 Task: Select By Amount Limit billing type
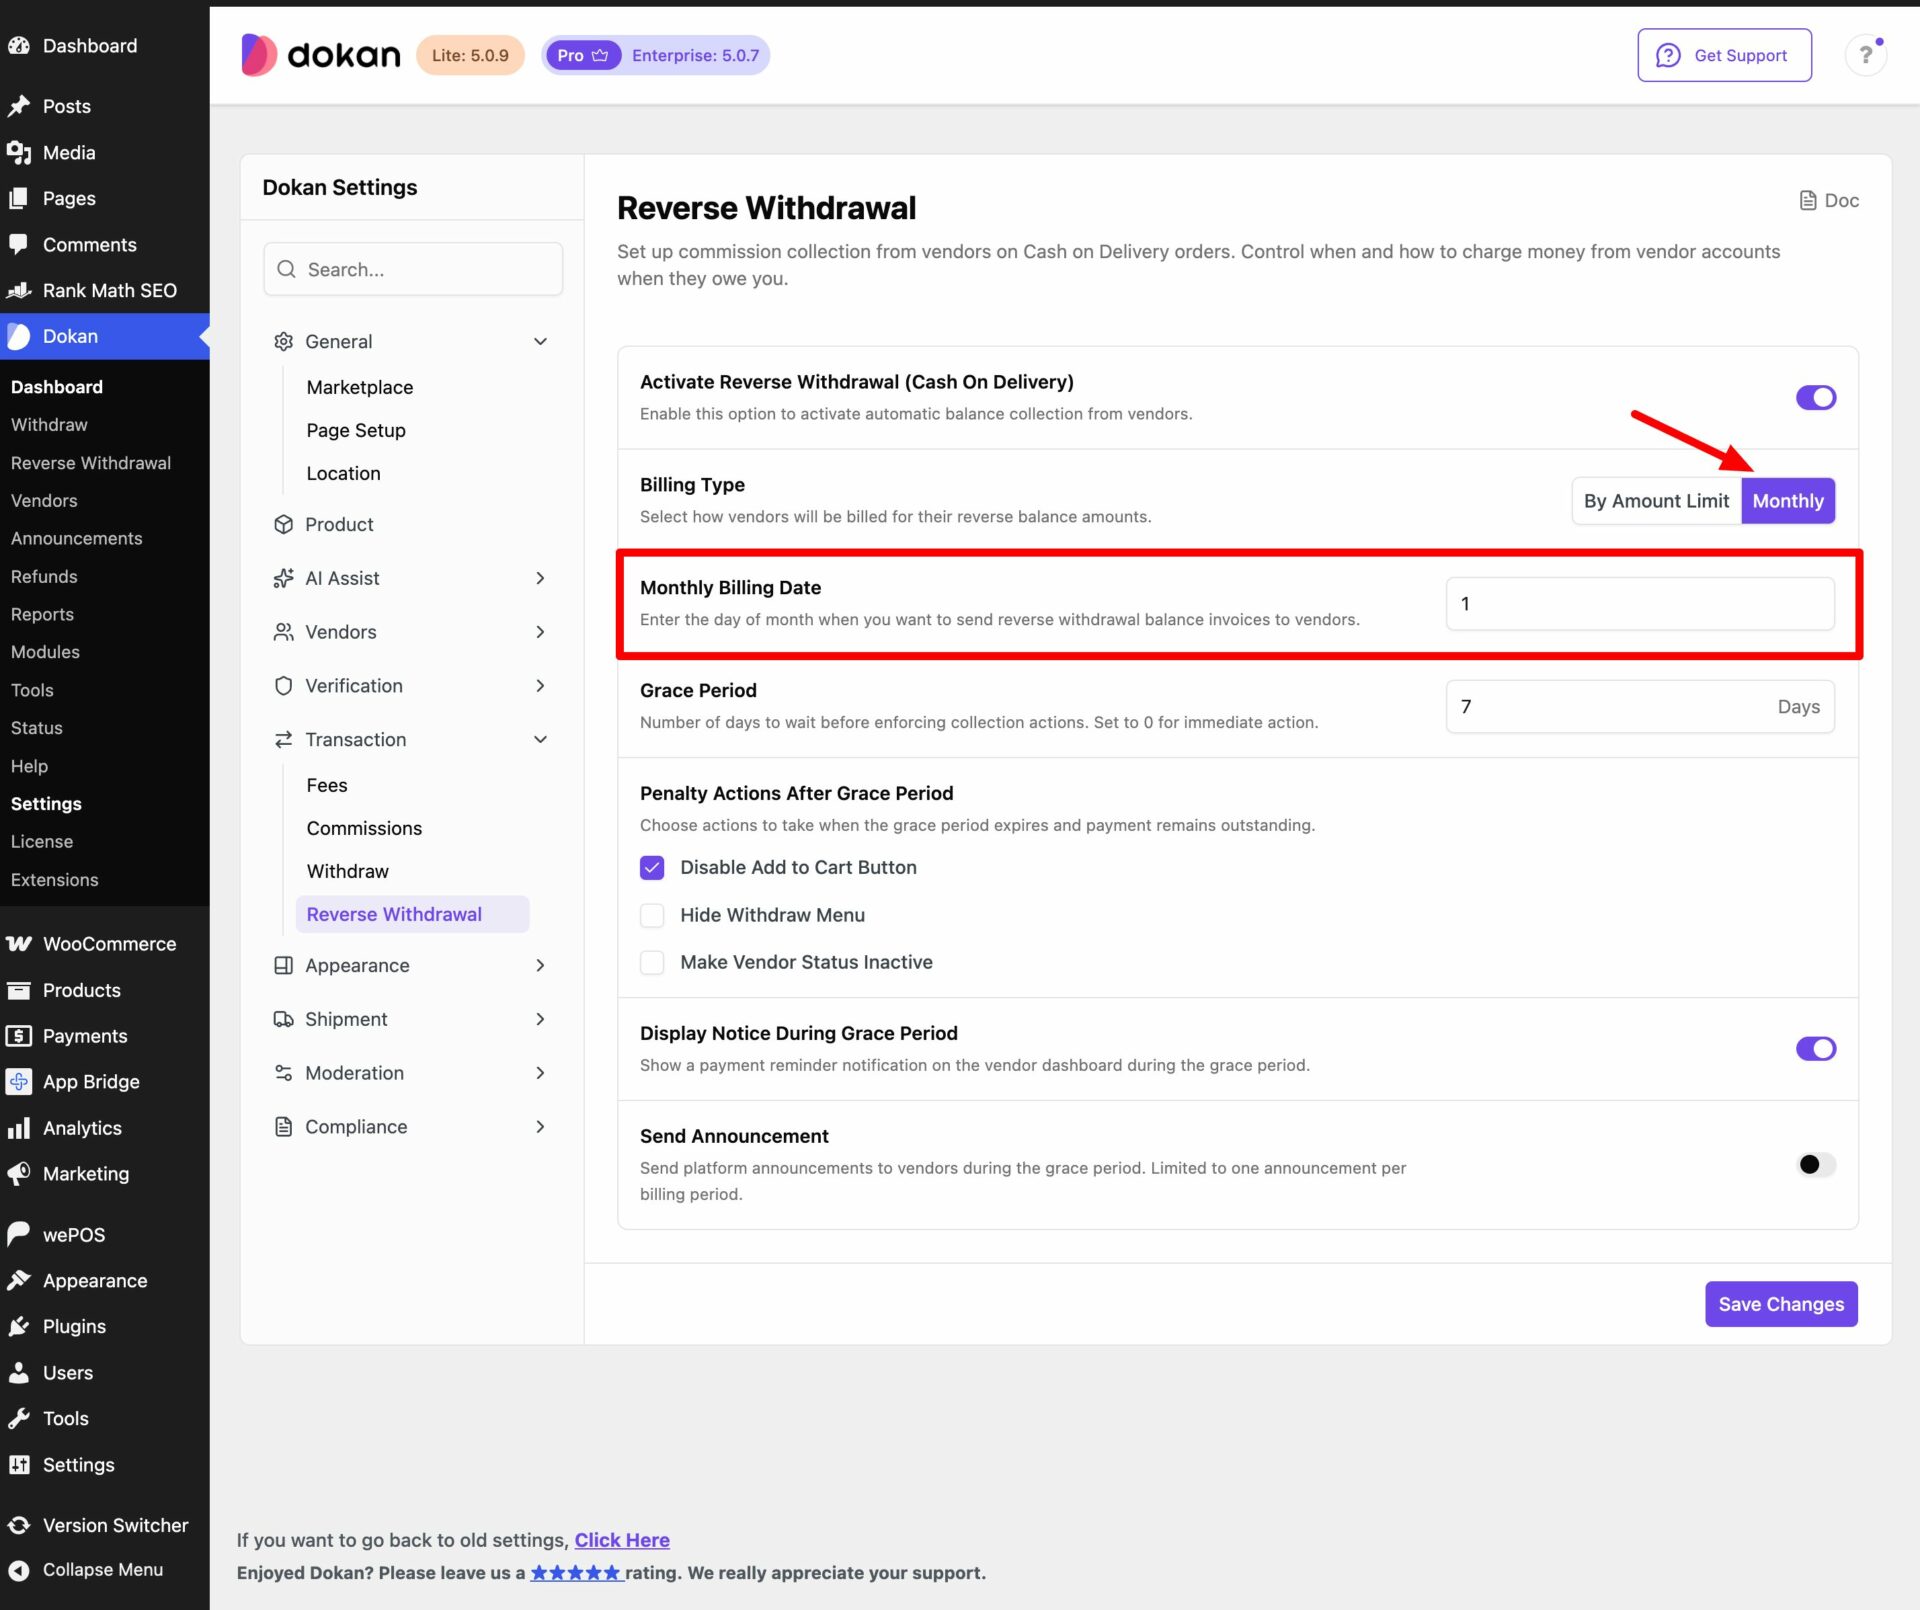click(1656, 501)
